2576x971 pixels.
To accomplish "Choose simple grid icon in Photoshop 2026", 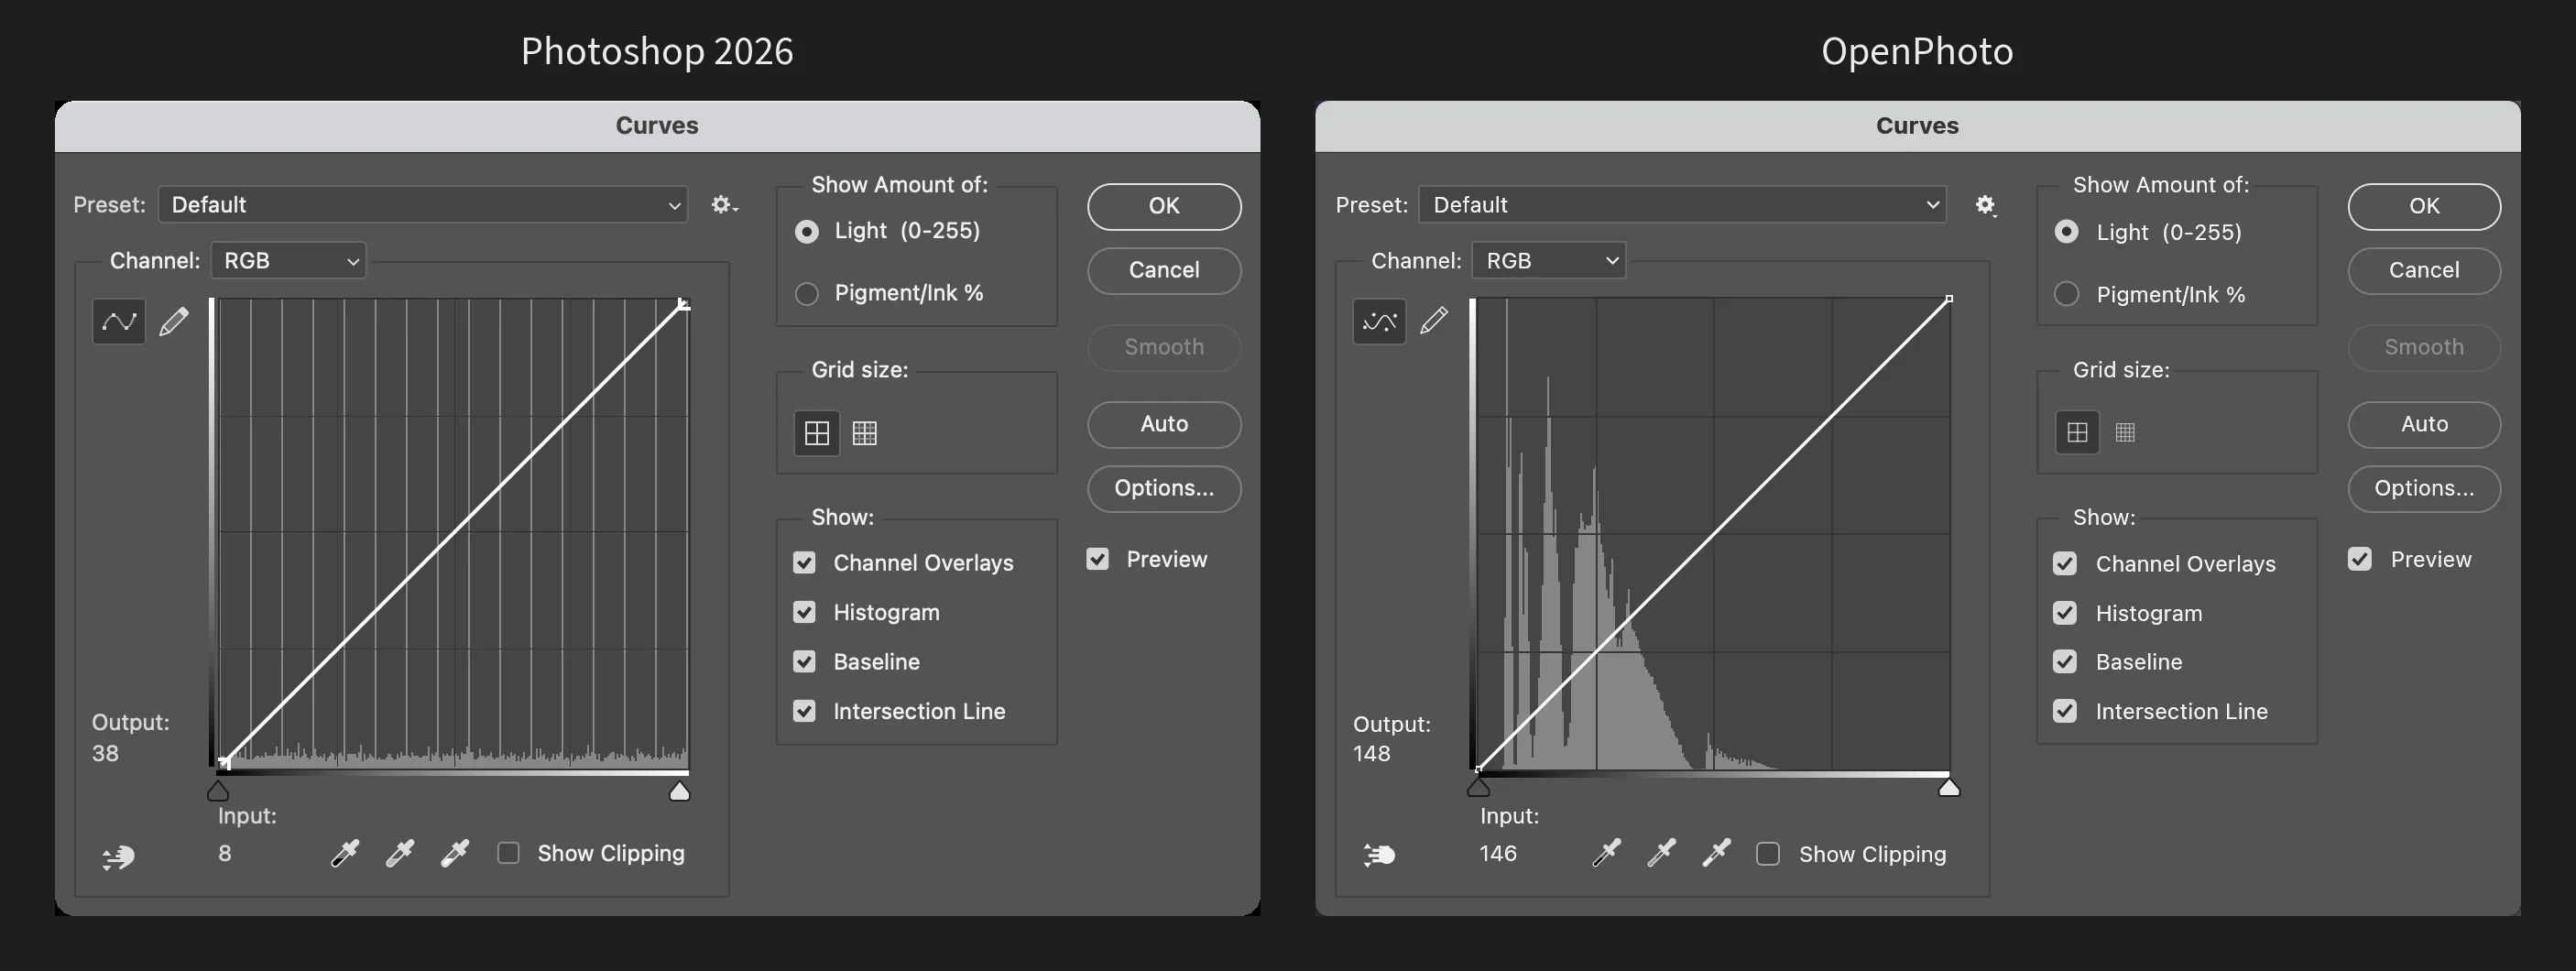I will click(817, 433).
